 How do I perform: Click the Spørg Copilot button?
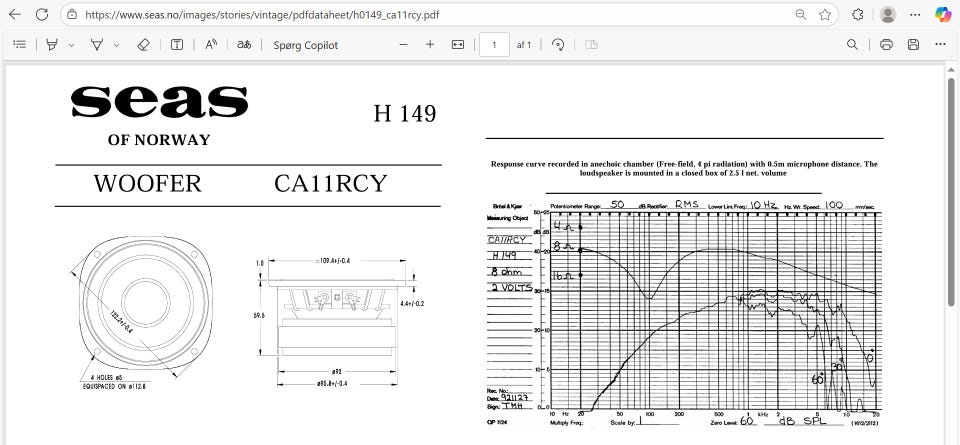(306, 45)
